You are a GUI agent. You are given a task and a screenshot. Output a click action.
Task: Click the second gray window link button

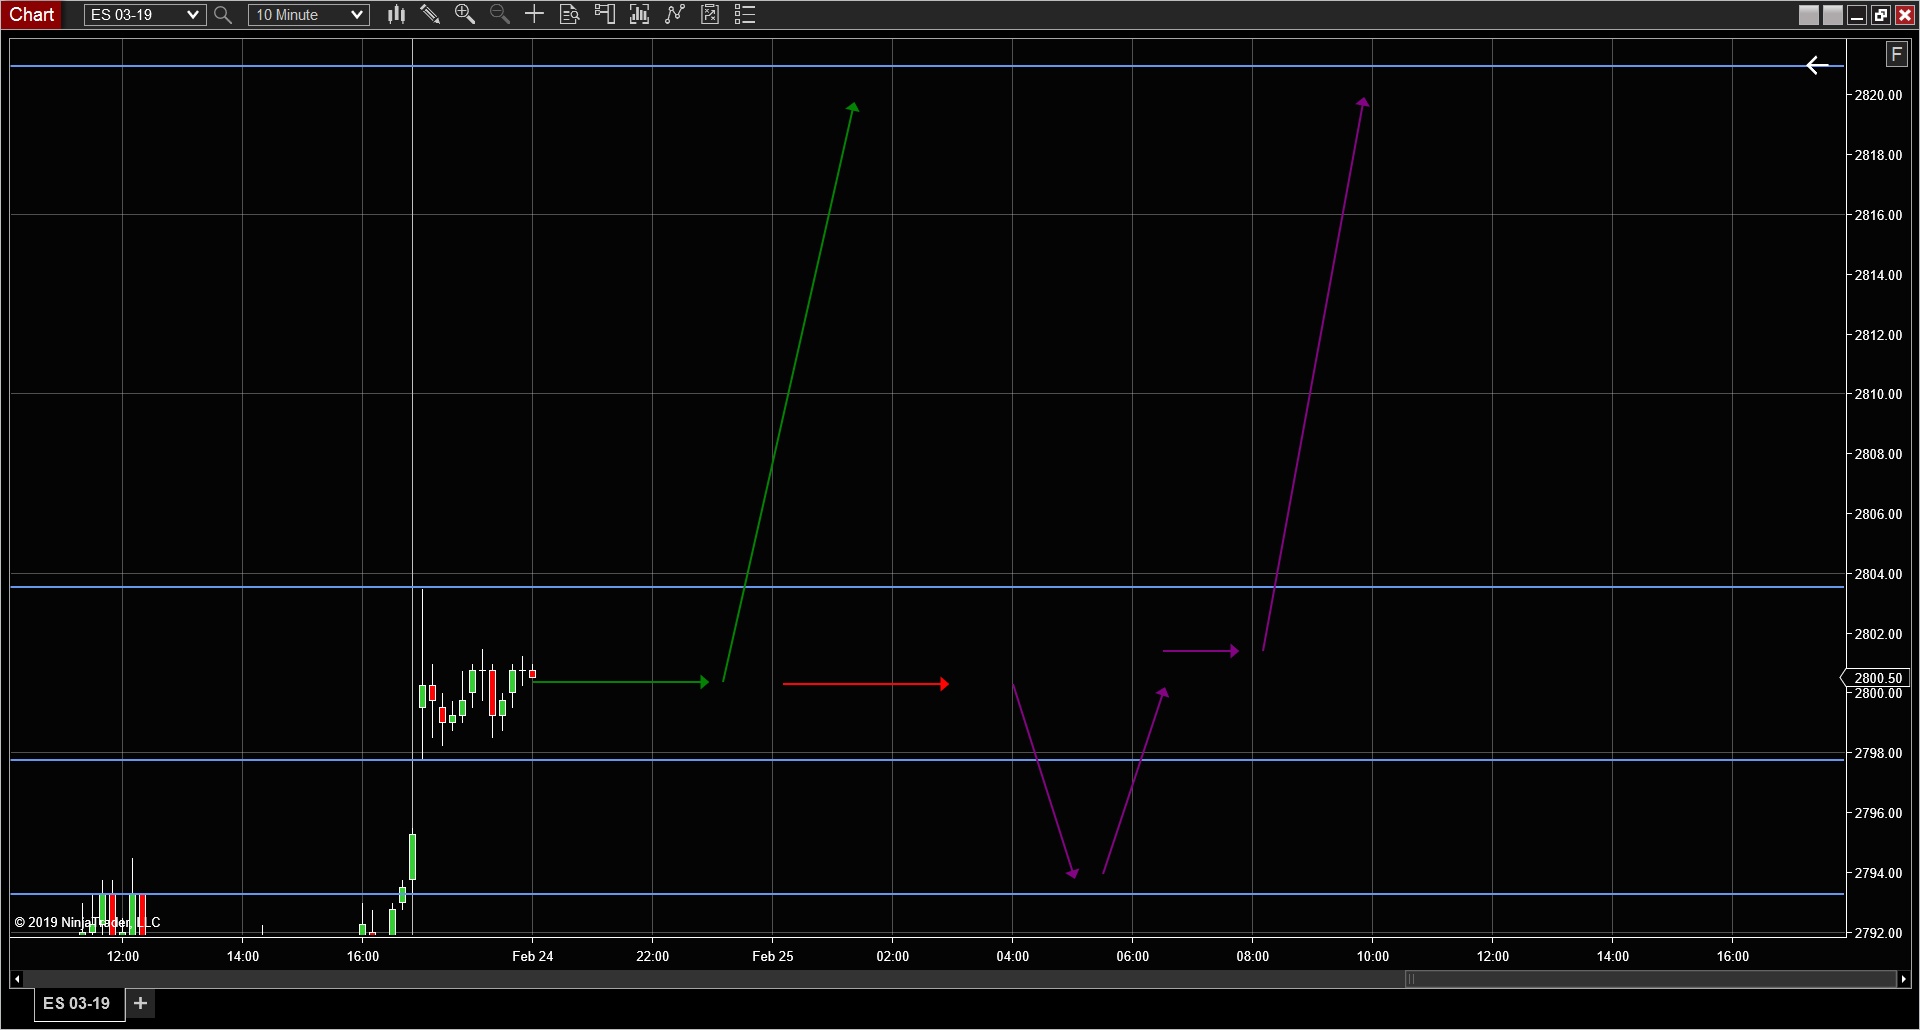[1833, 15]
